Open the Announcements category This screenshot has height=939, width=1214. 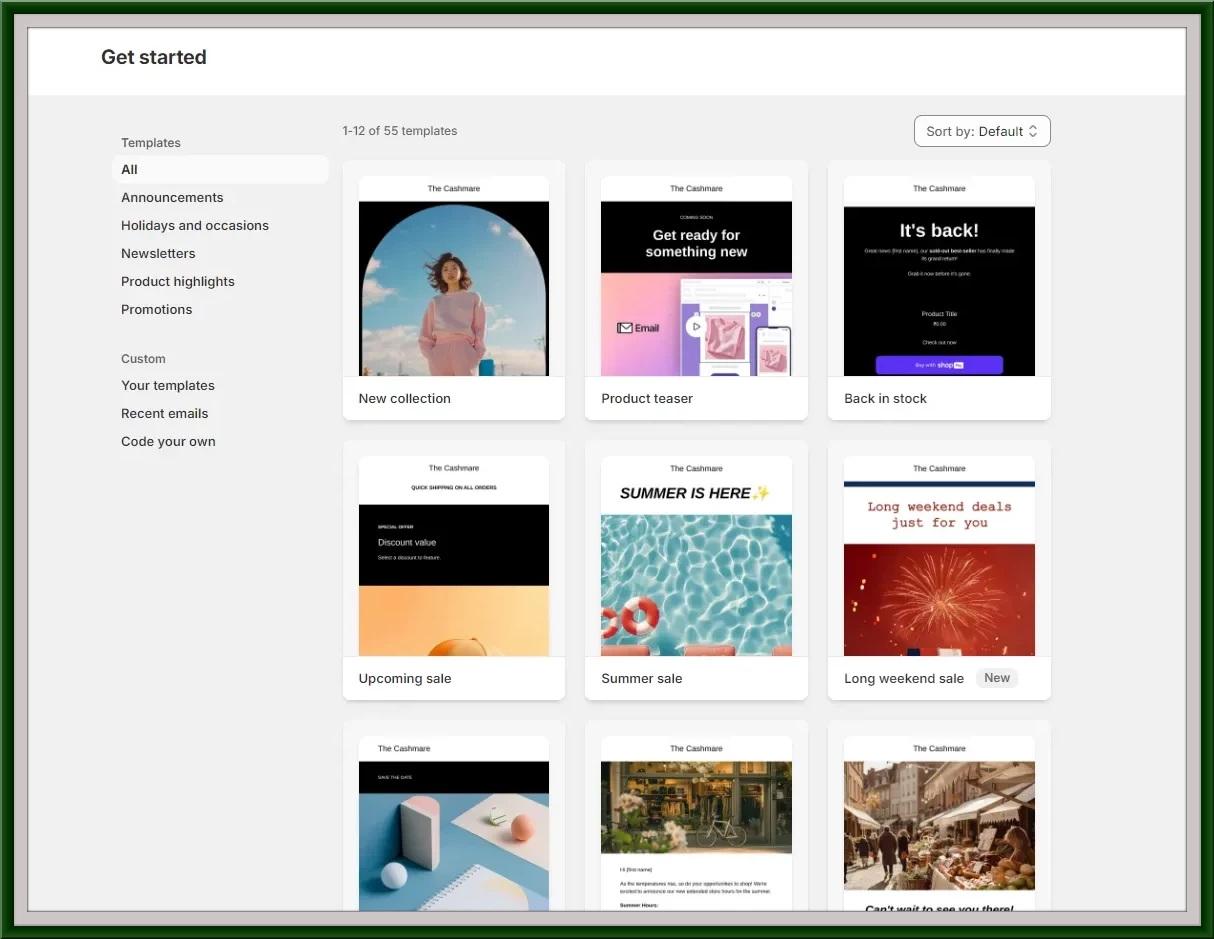[x=172, y=197]
